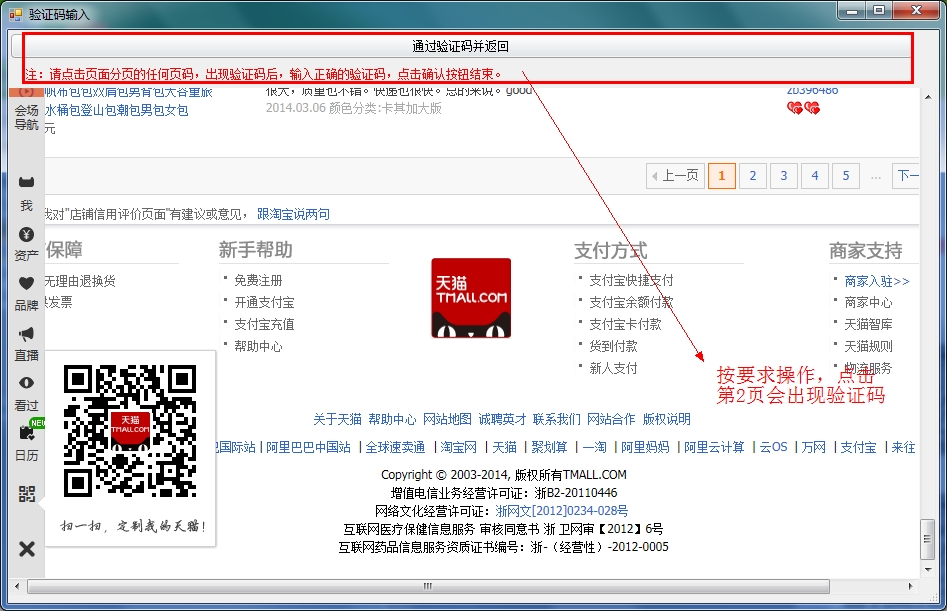This screenshot has height=611, width=947.
Task: Open the 一淘 link
Action: 594,447
